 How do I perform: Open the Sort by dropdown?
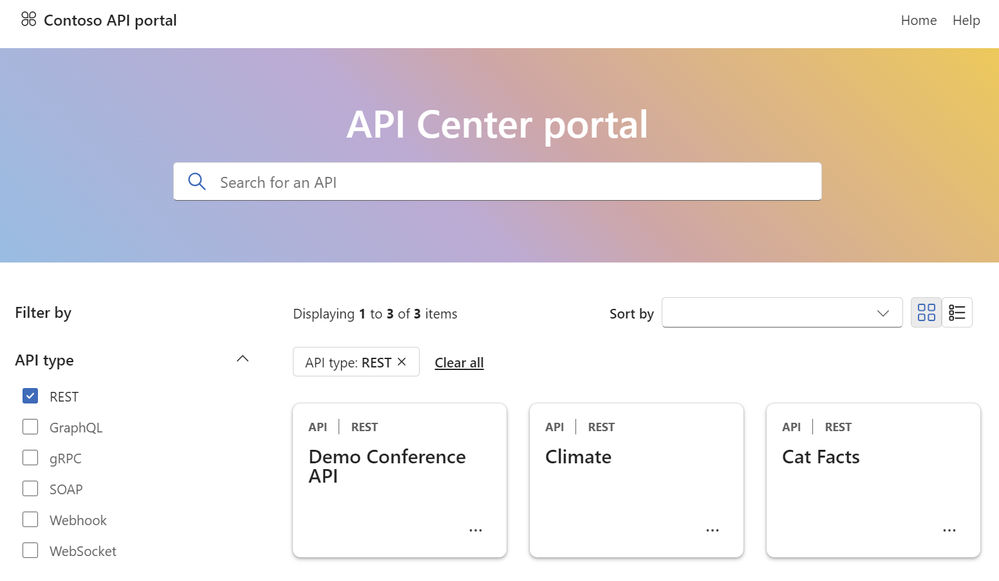(x=782, y=313)
